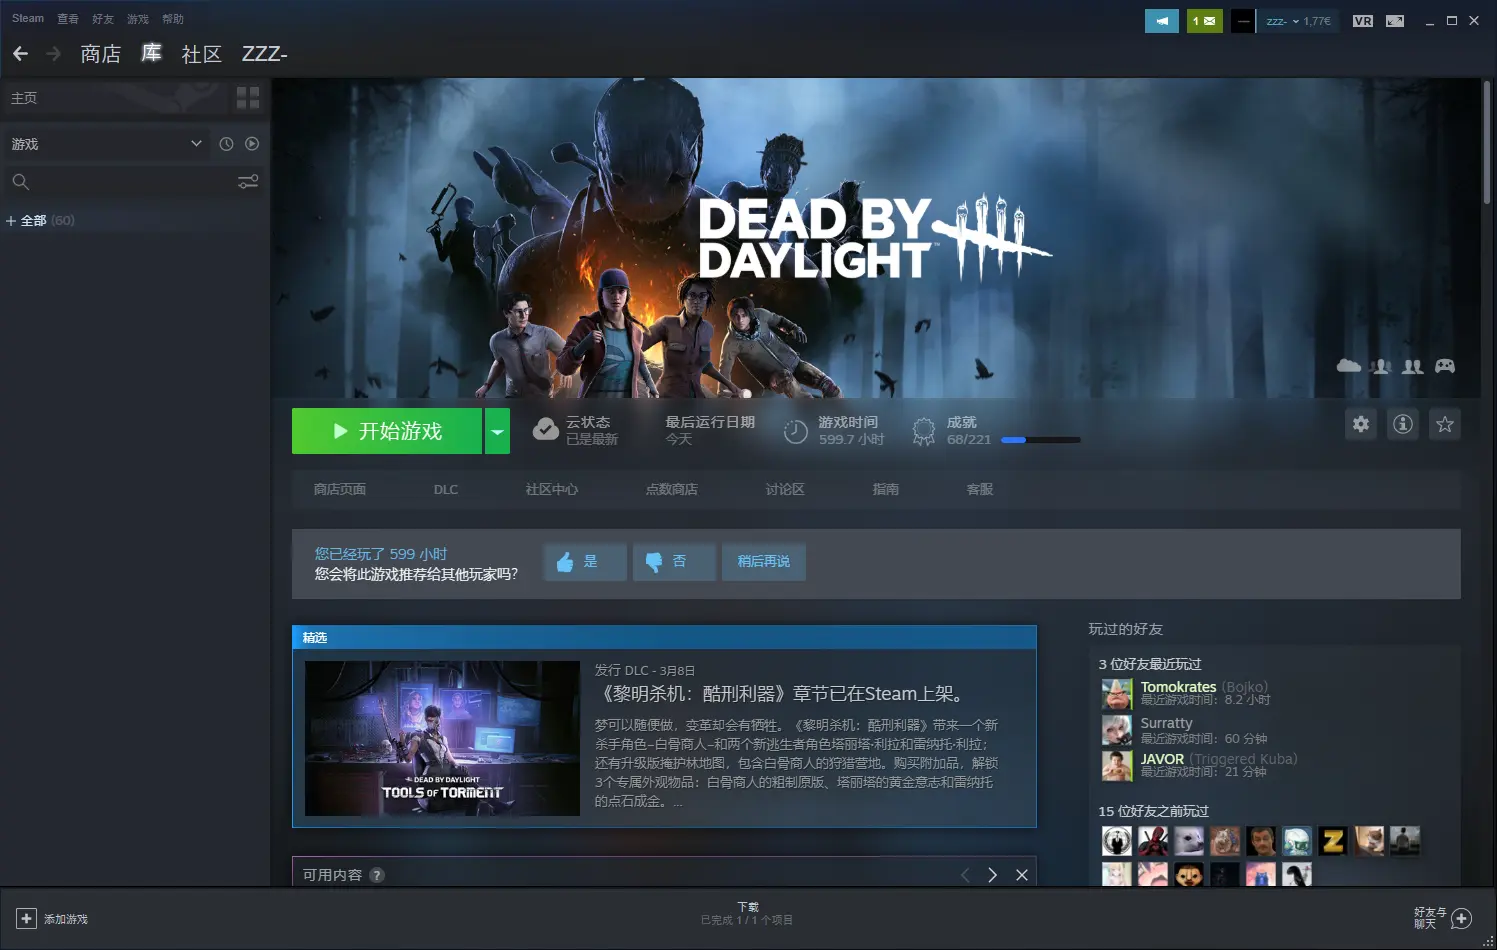This screenshot has height=950, width=1497.
Task: Open 好友与聊天 friends chat
Action: pyautogui.click(x=1443, y=918)
